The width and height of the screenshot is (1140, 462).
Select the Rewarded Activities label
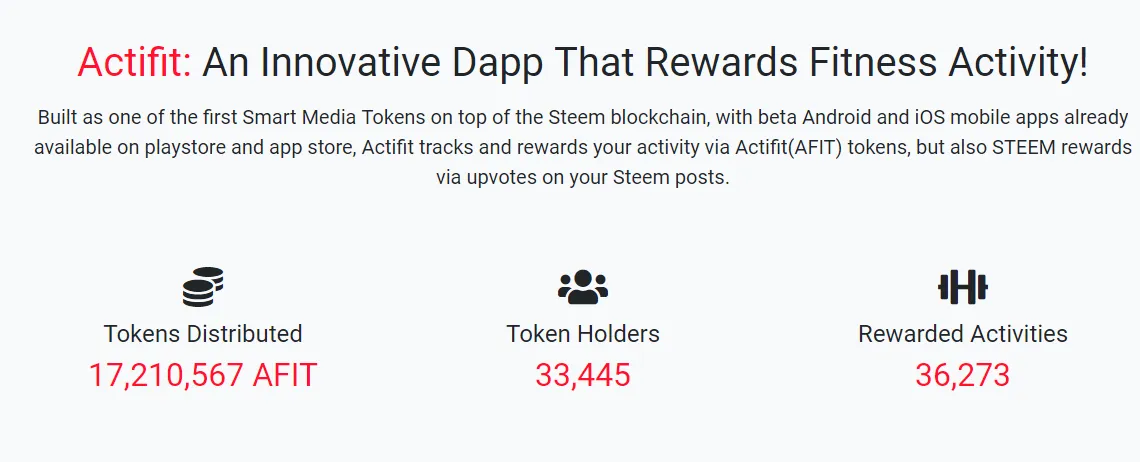click(x=963, y=334)
